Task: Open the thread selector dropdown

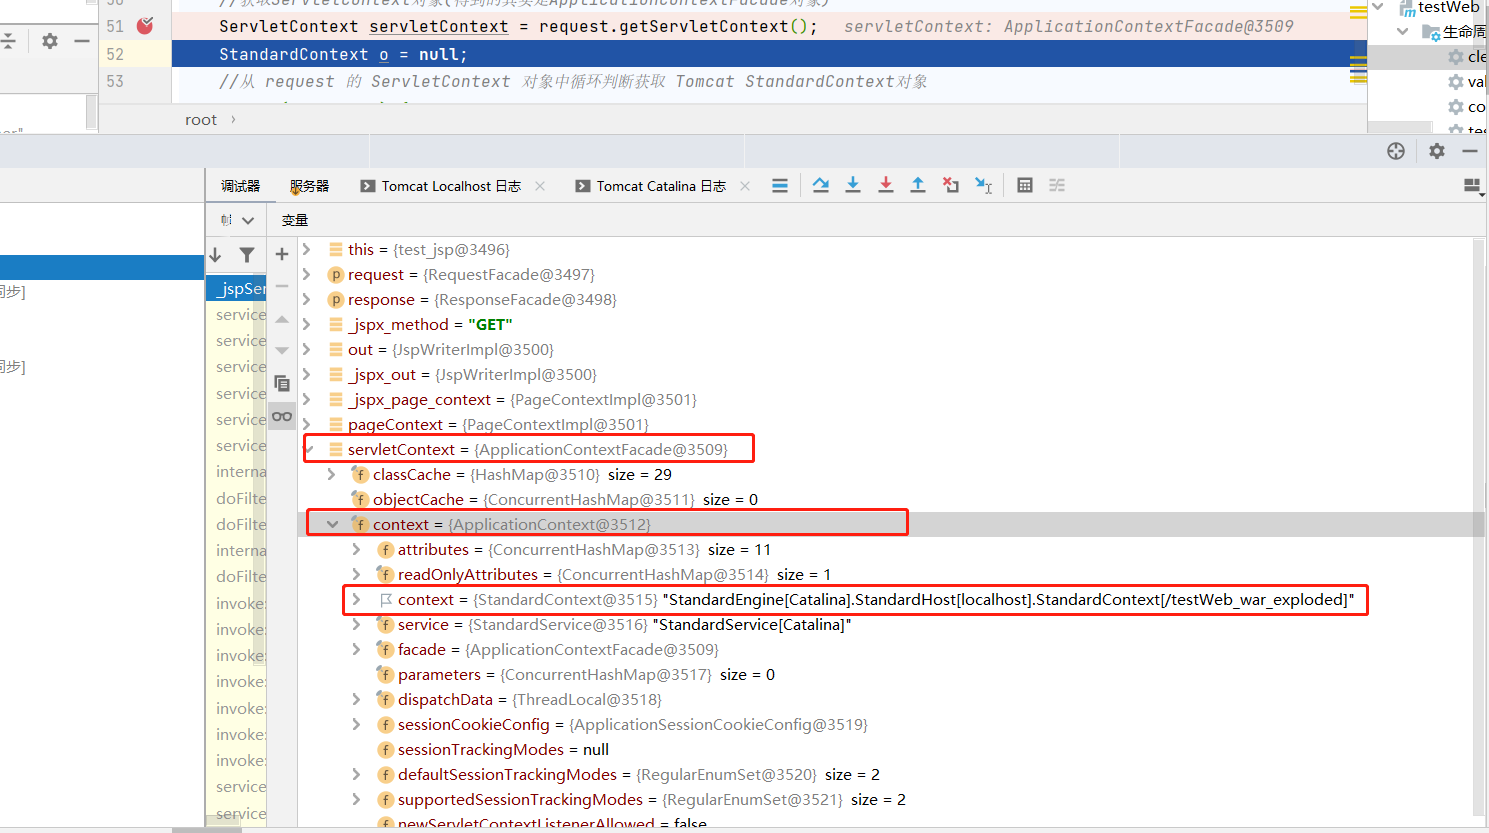Action: pos(247,220)
